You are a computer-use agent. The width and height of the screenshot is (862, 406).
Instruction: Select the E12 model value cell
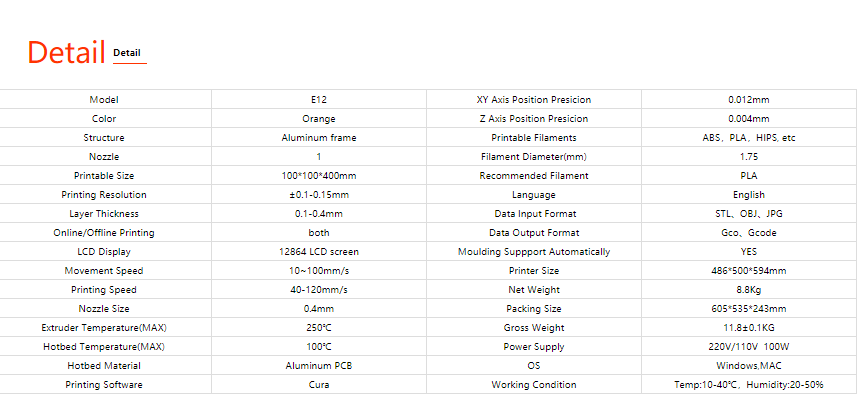click(x=319, y=100)
